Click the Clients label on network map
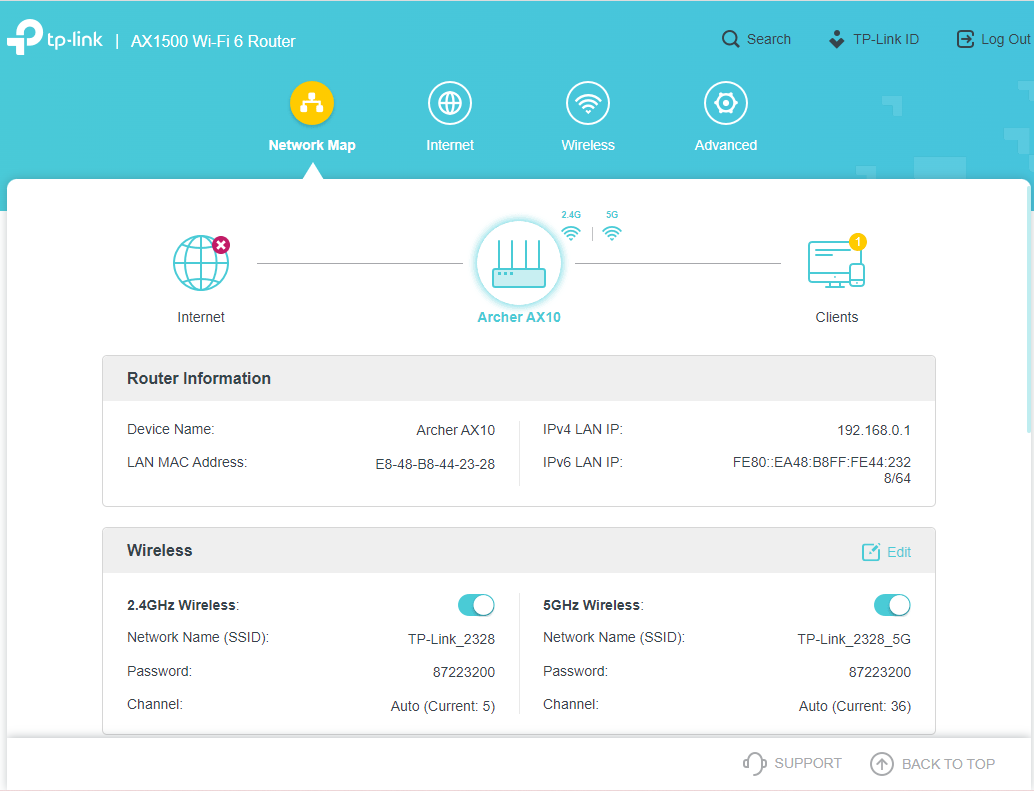 (837, 317)
